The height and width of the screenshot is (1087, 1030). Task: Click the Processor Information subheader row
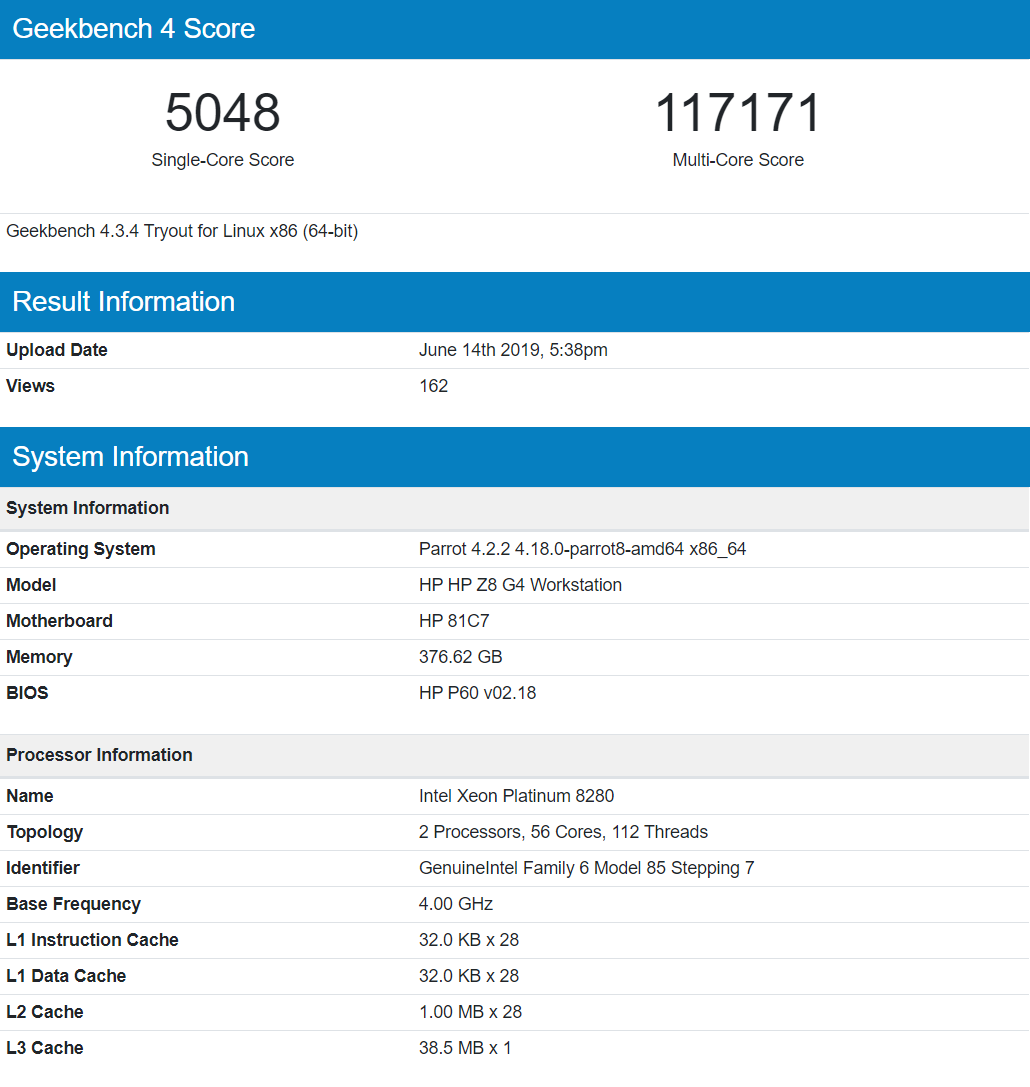pyautogui.click(x=515, y=755)
